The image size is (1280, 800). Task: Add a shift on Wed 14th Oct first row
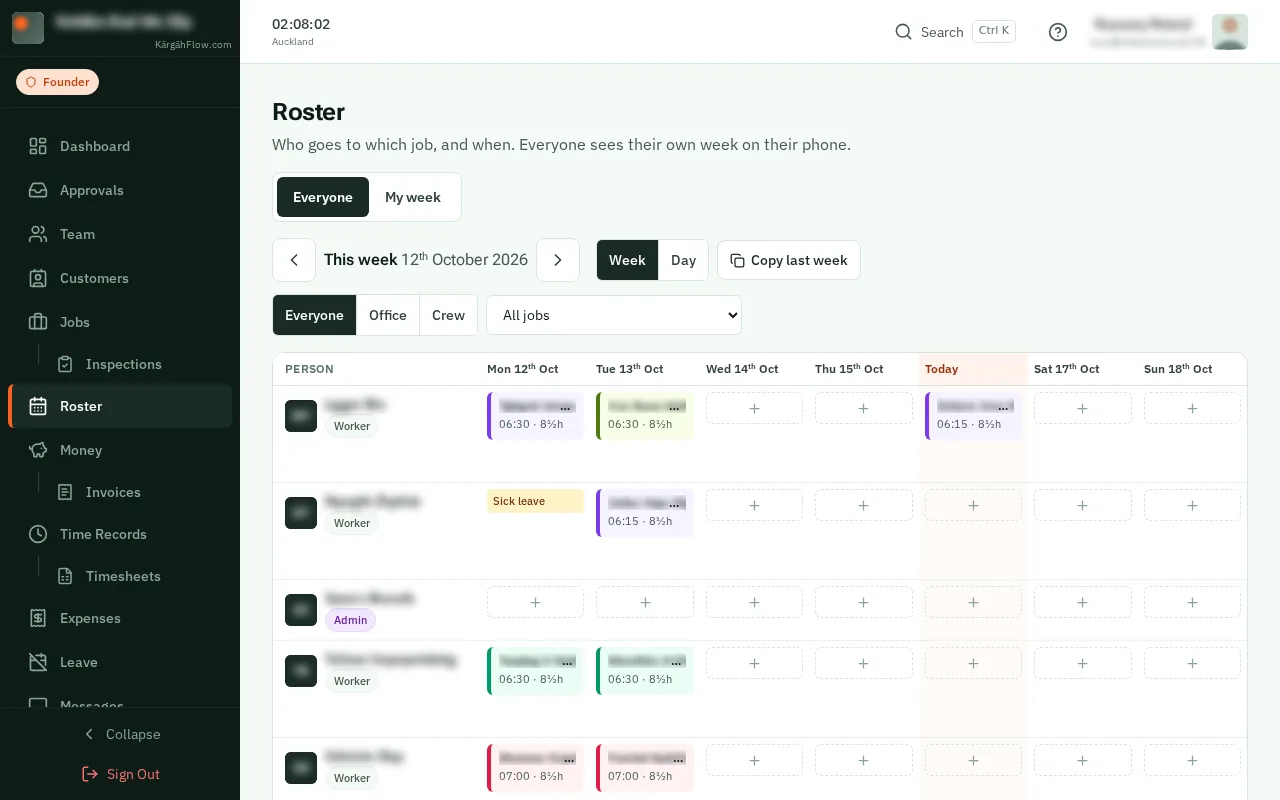754,408
